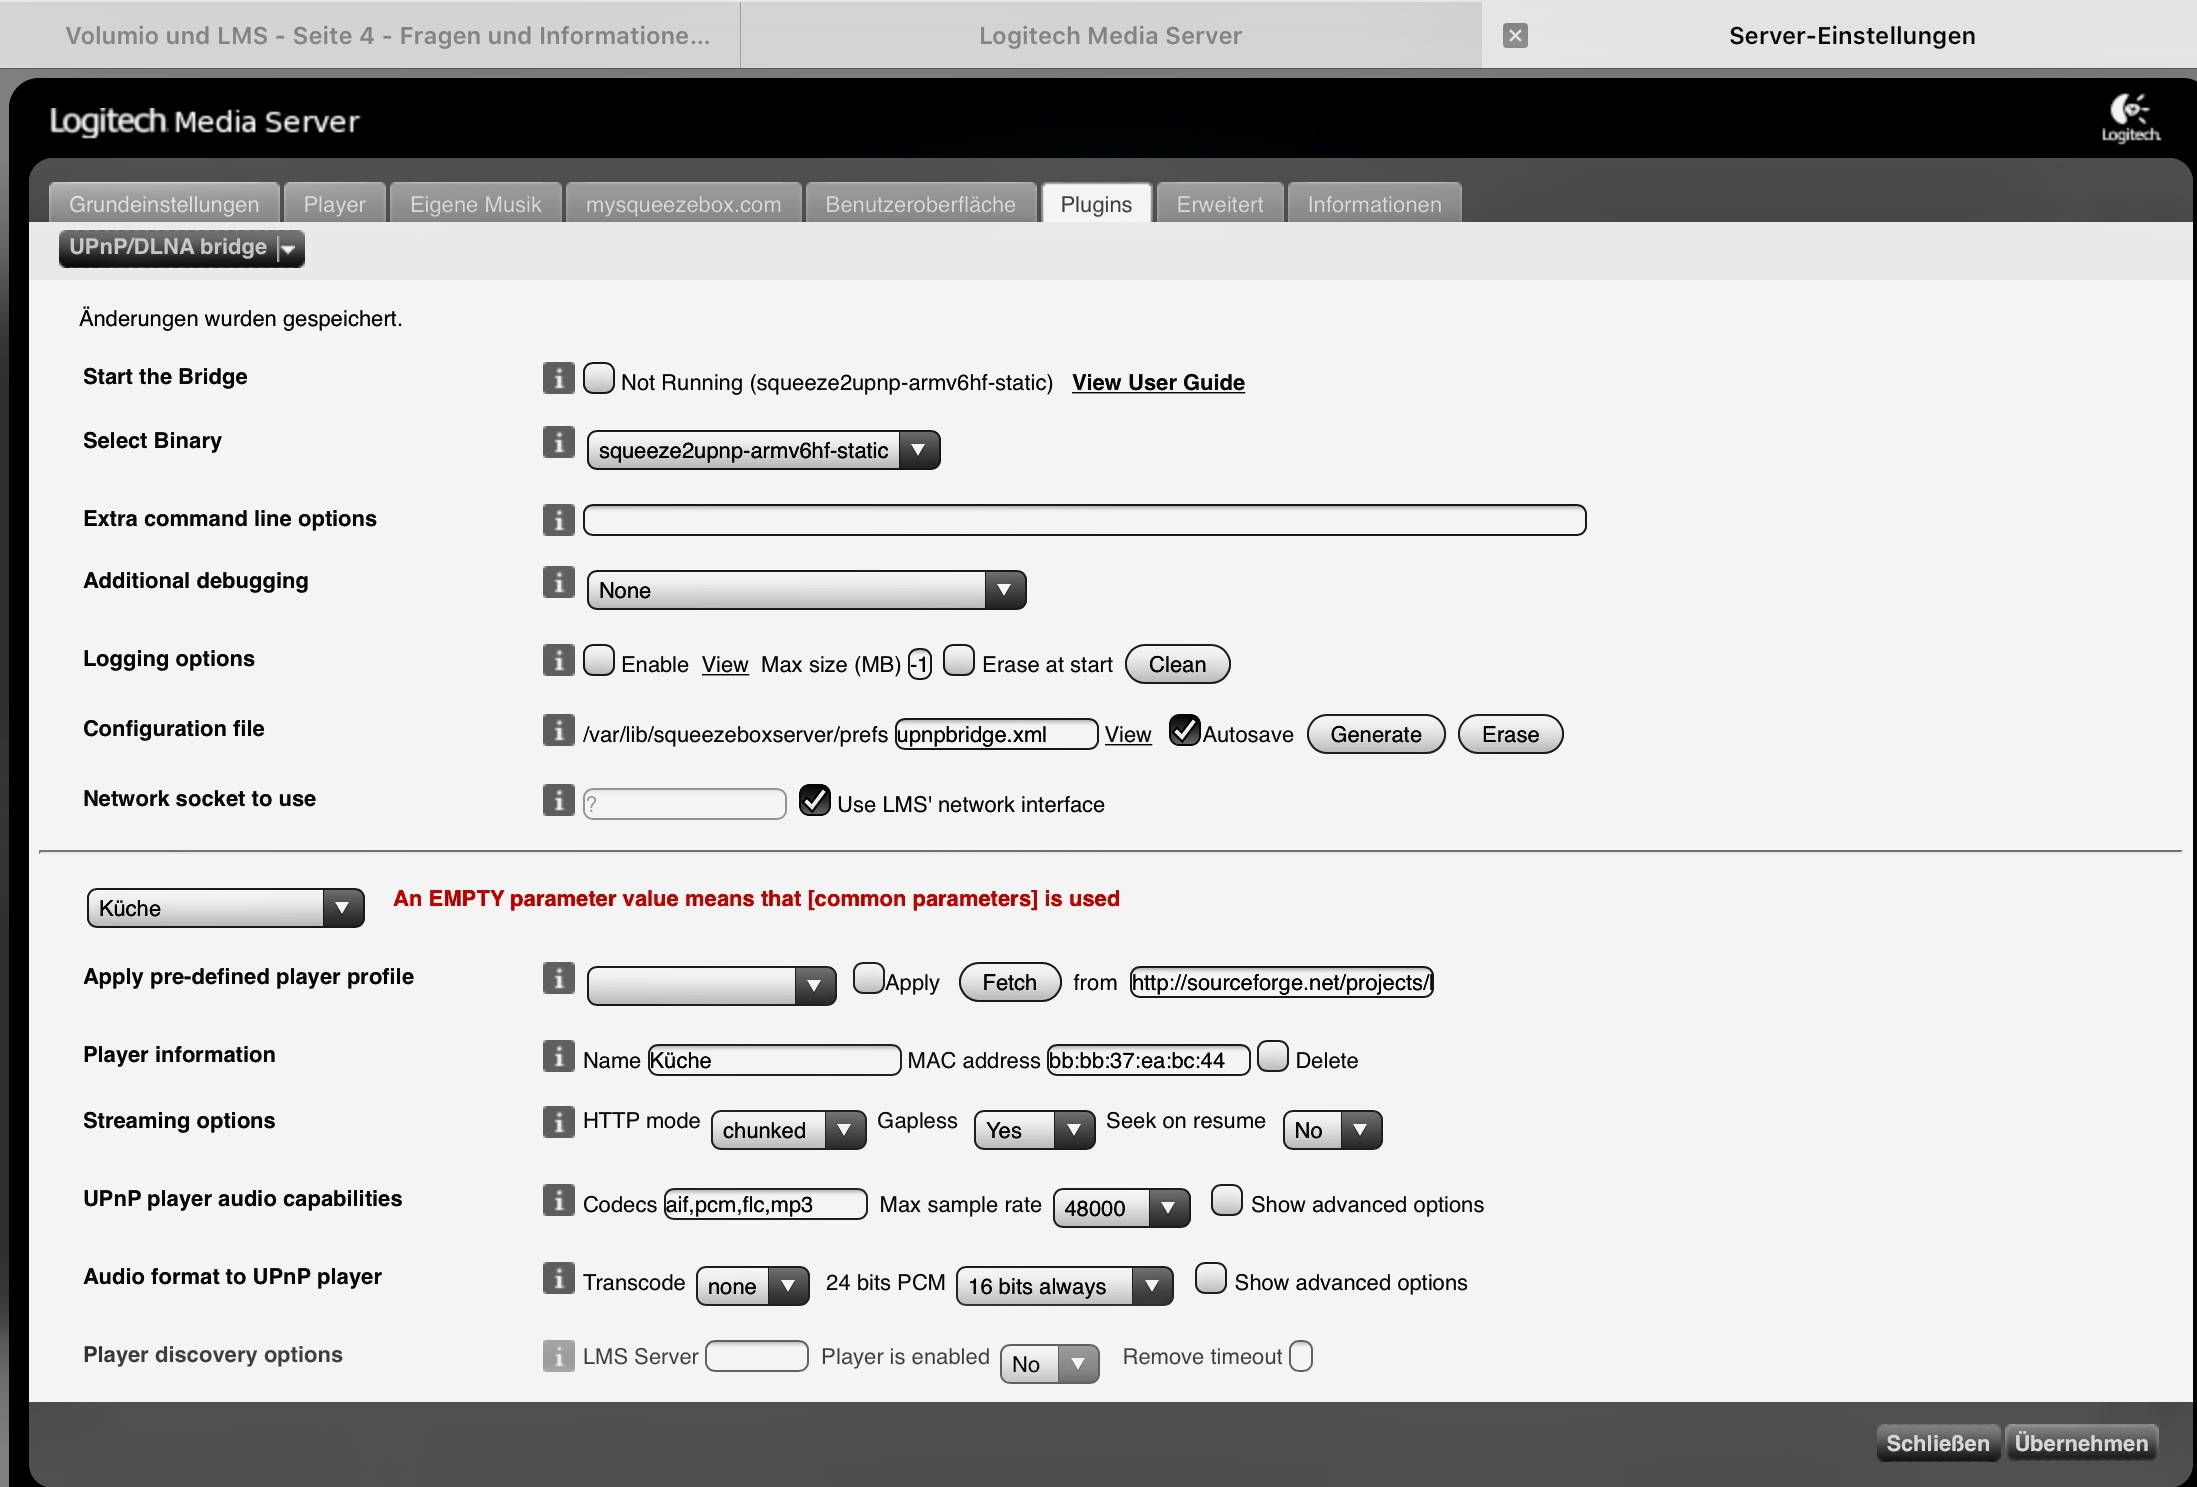
Task: Click info icon for Player information
Action: (558, 1056)
